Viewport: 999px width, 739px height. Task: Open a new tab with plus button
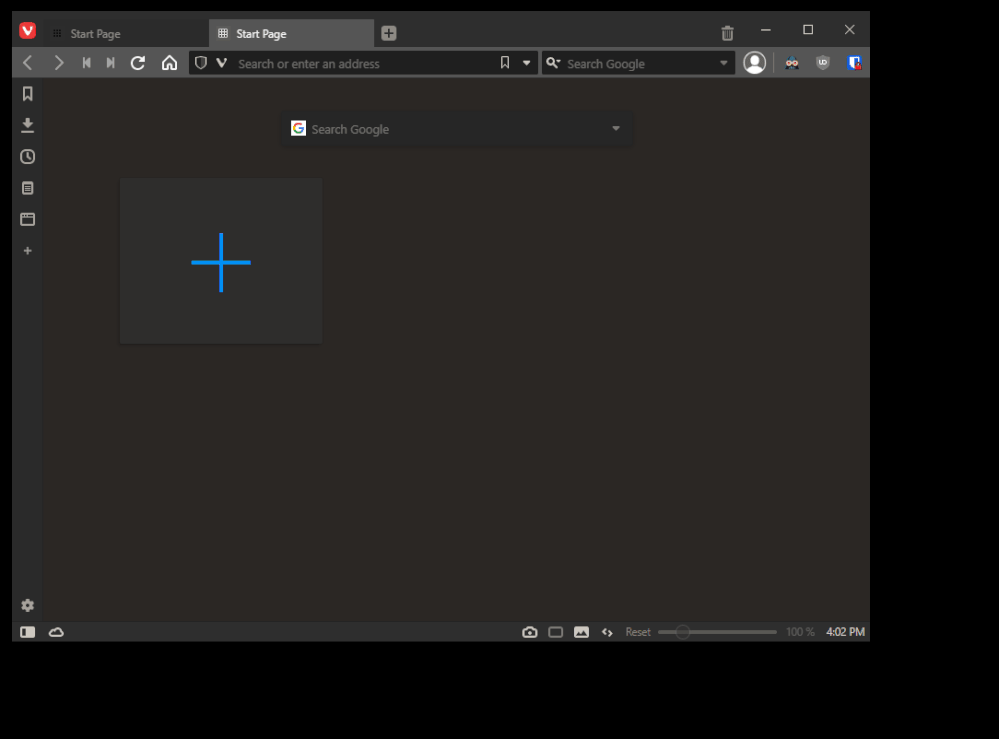point(389,33)
